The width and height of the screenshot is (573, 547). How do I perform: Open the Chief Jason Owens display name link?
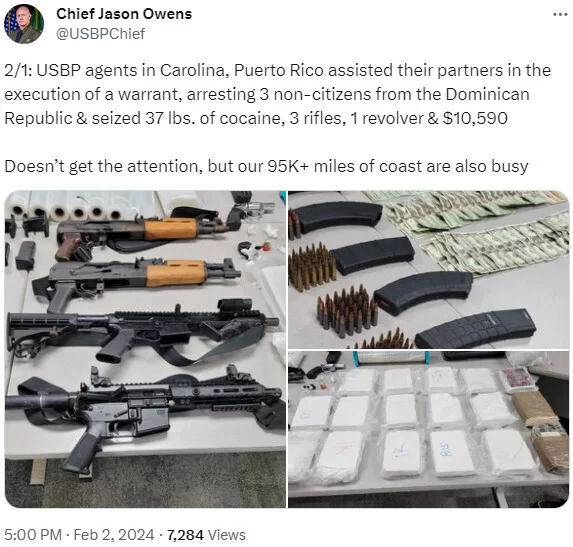124,14
